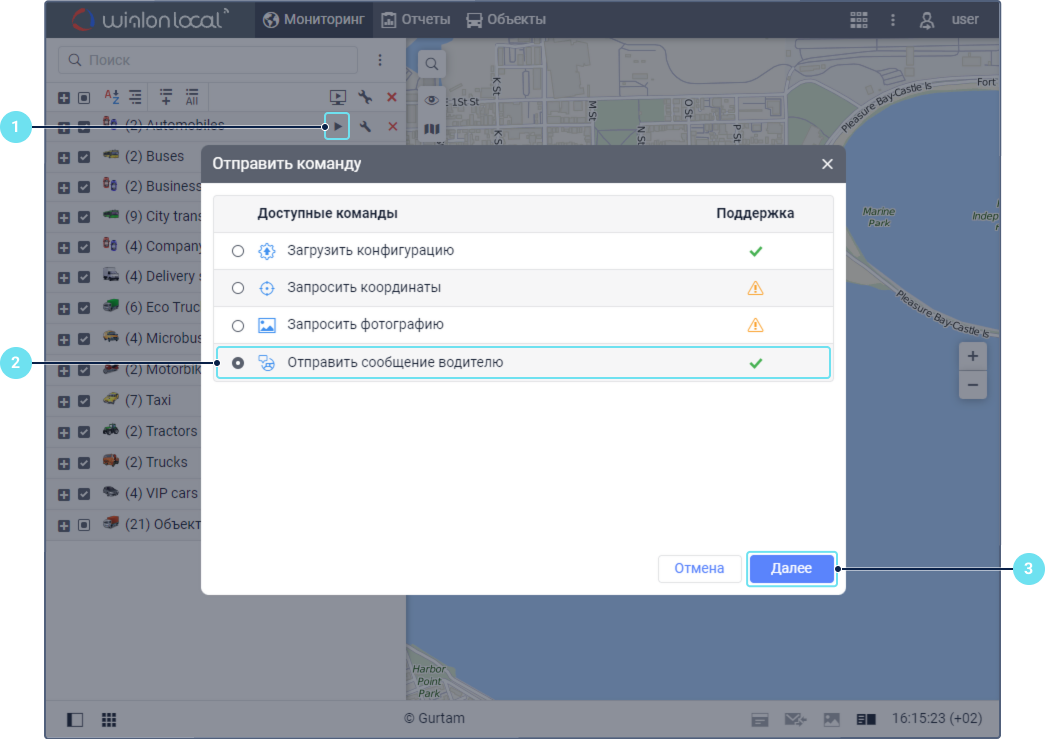Screen dimensions: 1045x739
Task: Uncheck the Taxi group checkbox
Action: tap(84, 401)
